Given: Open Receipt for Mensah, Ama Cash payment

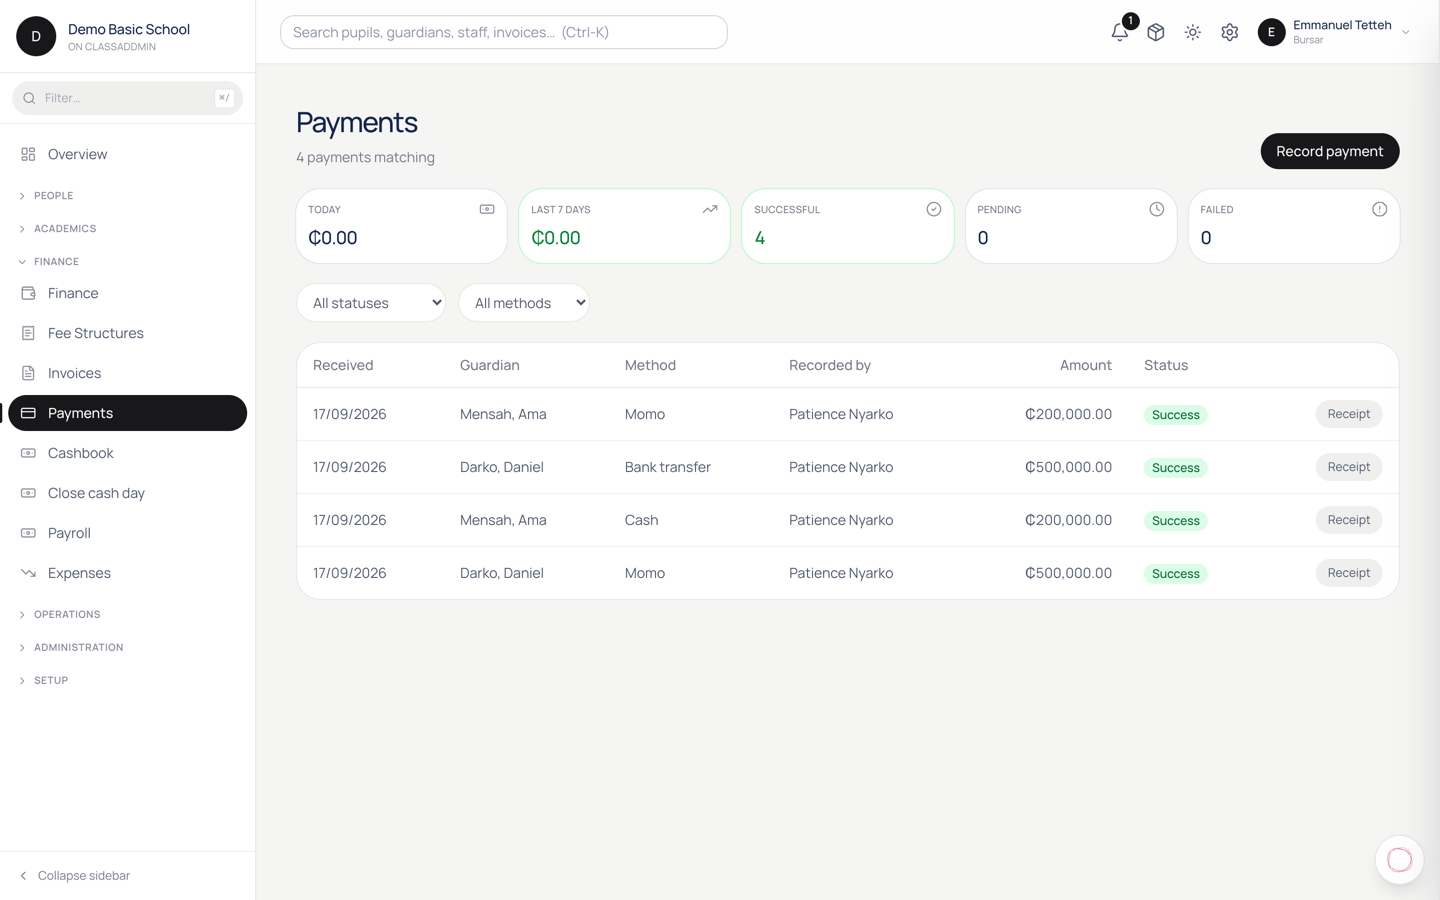Looking at the screenshot, I should pyautogui.click(x=1348, y=520).
